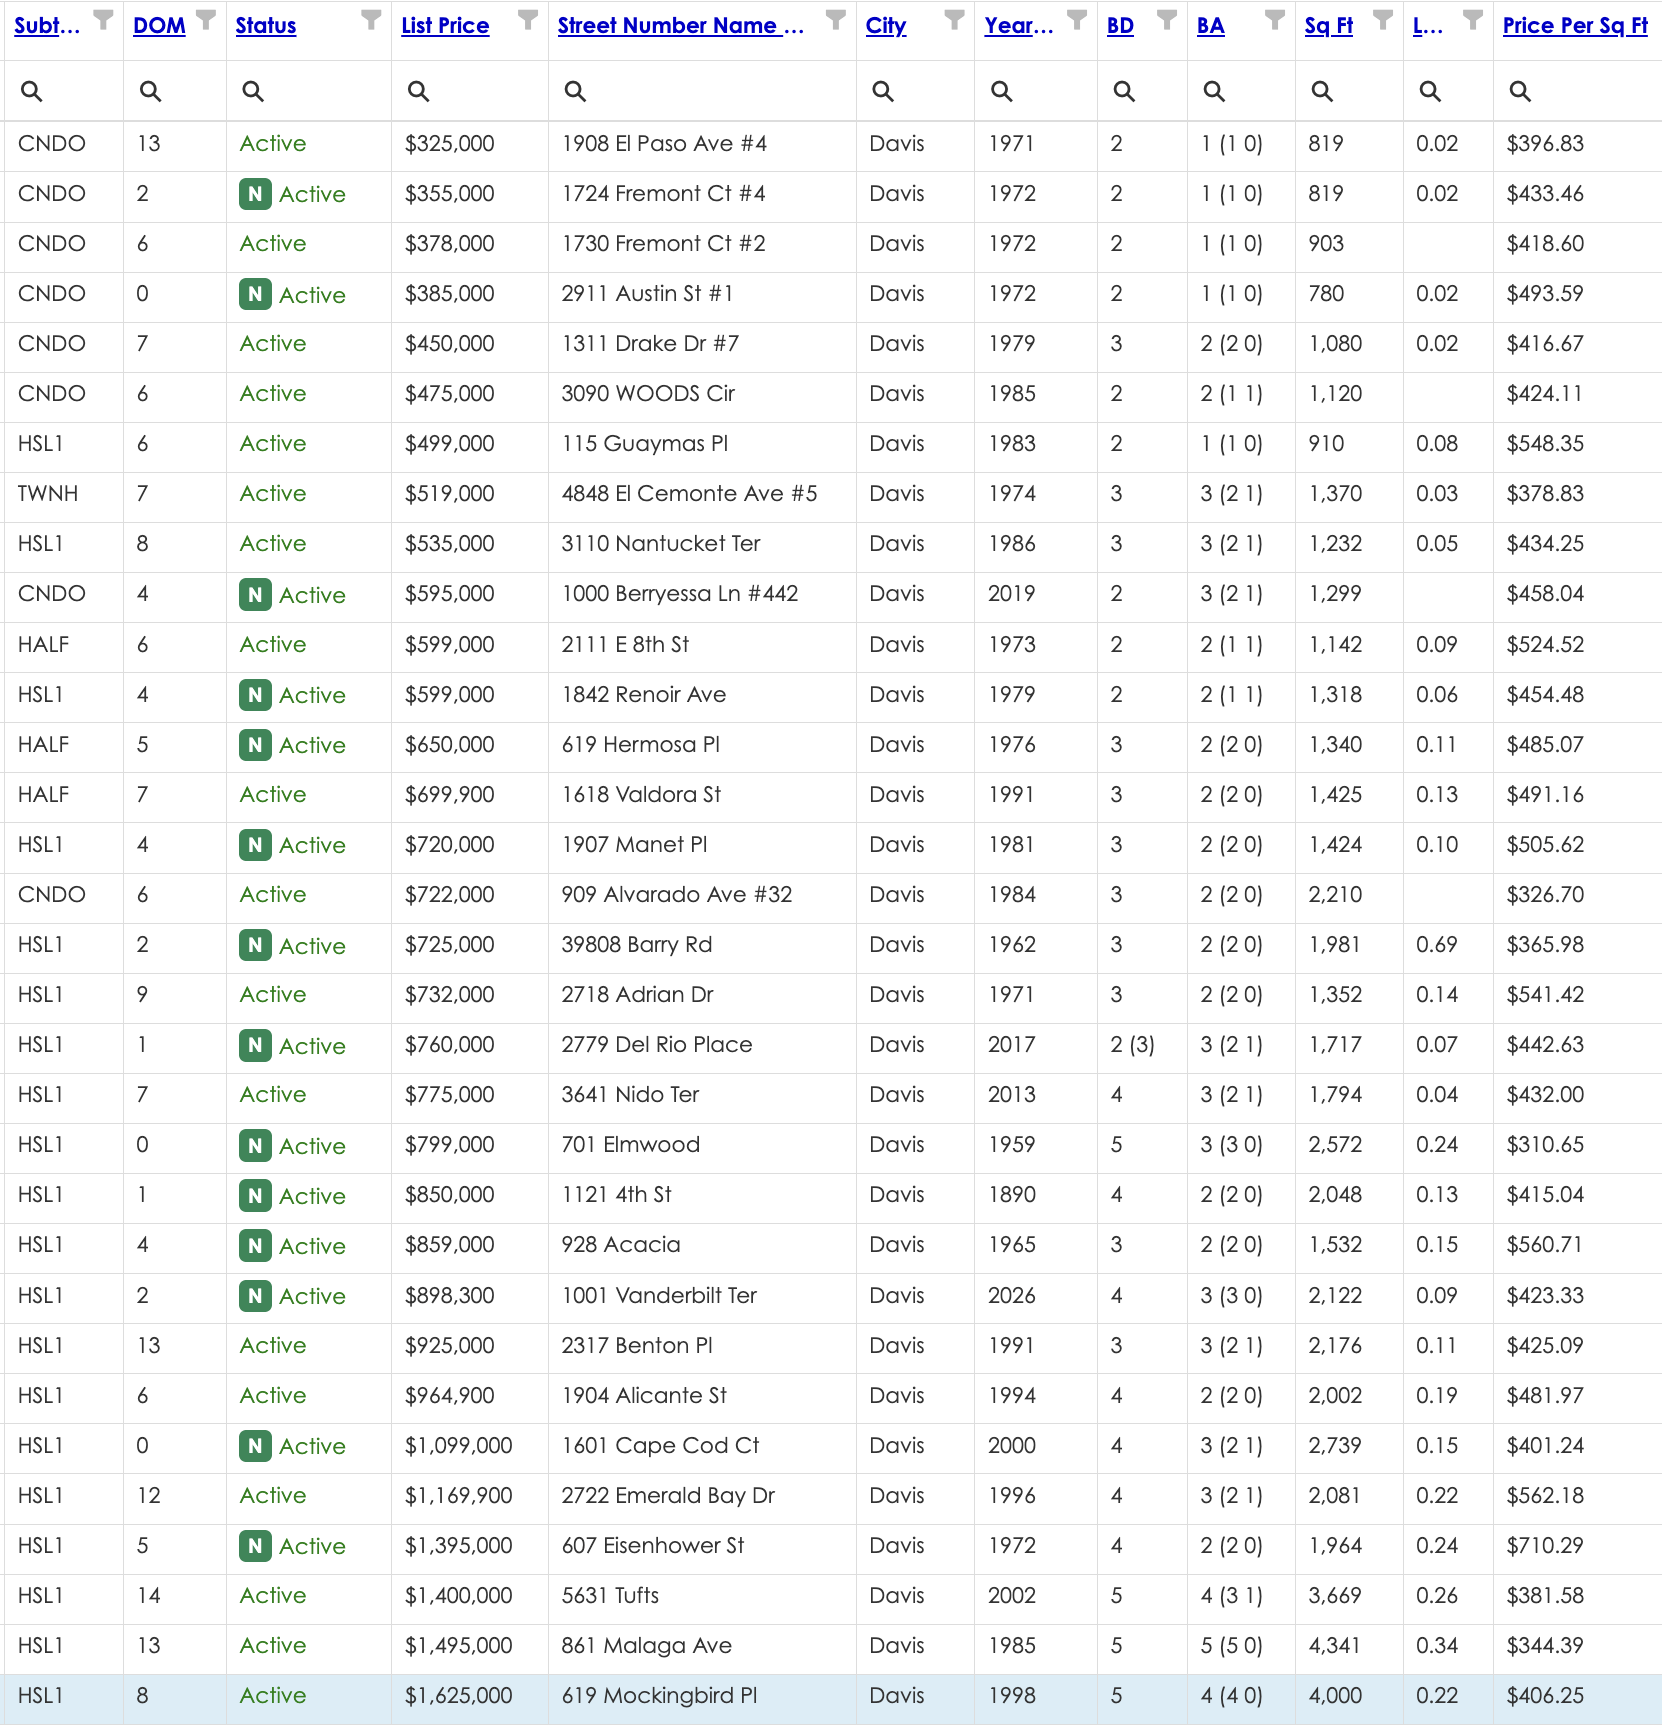Sort by the List Price column header

445,26
